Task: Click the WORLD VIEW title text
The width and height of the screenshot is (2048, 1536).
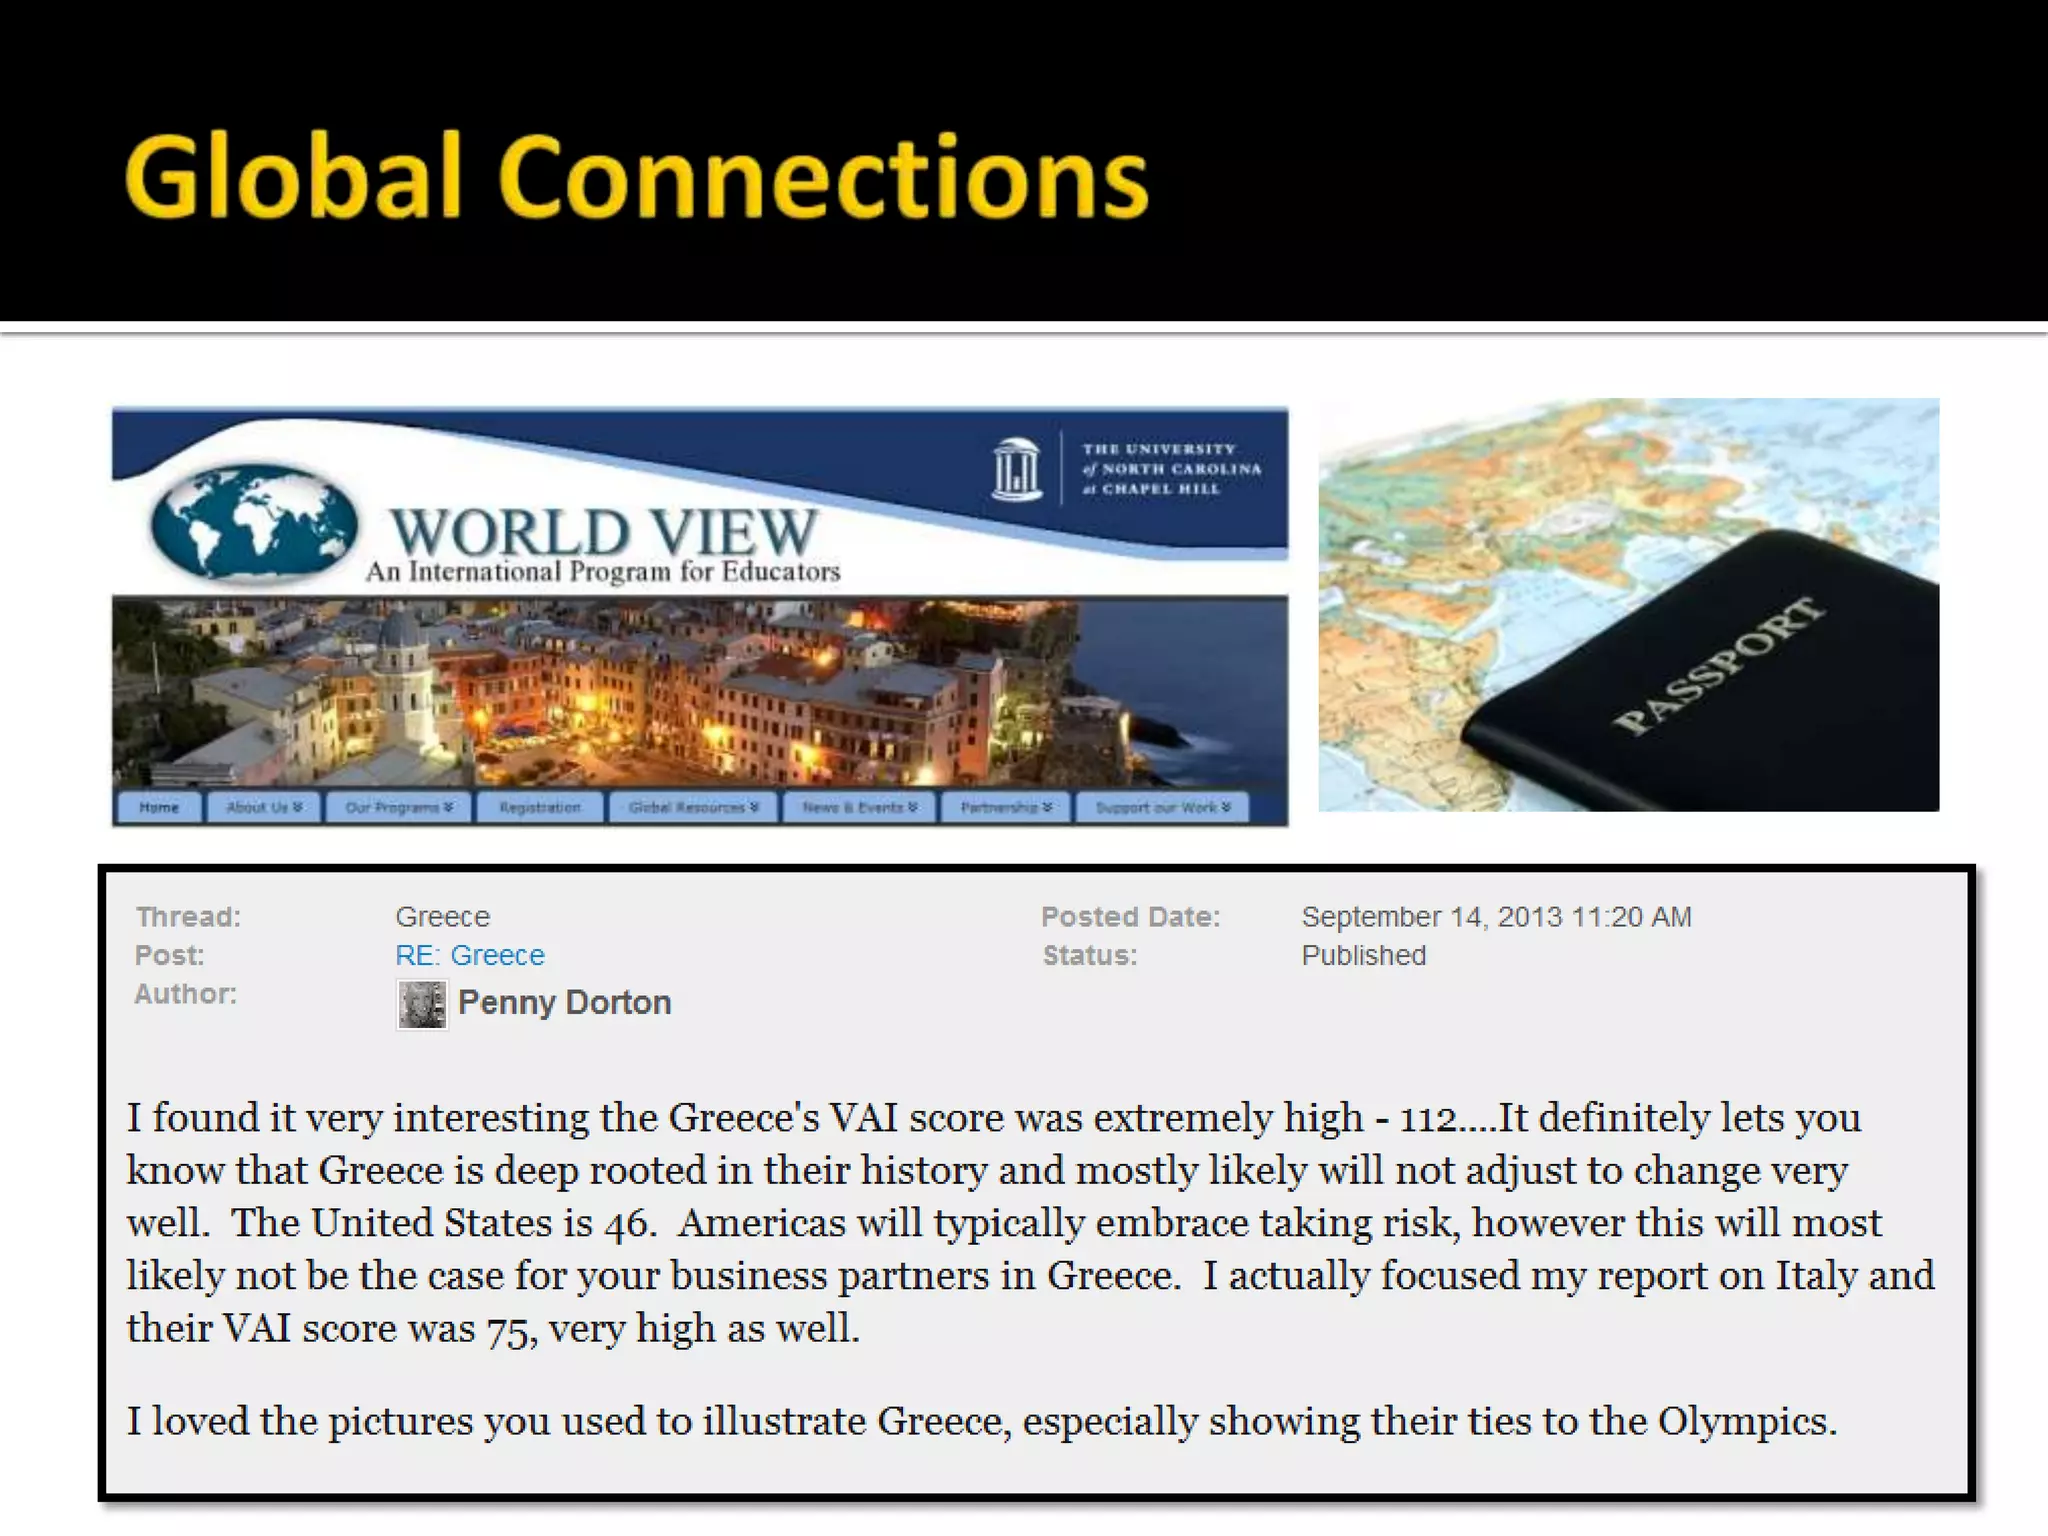Action: click(603, 531)
